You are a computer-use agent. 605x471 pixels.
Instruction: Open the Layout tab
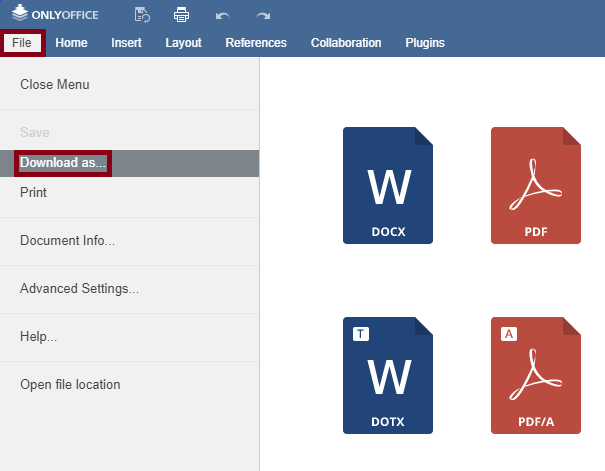(183, 43)
